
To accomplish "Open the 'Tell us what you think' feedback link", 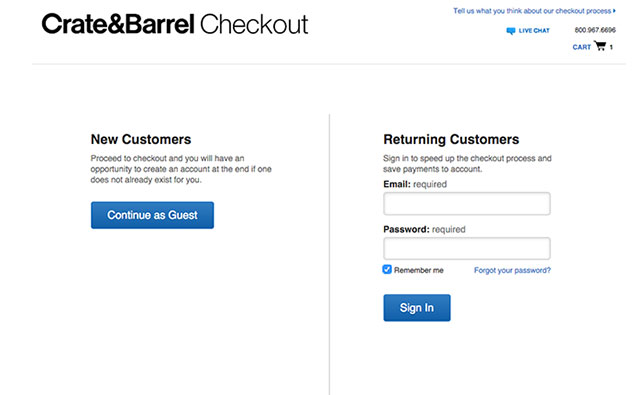I will coord(532,11).
